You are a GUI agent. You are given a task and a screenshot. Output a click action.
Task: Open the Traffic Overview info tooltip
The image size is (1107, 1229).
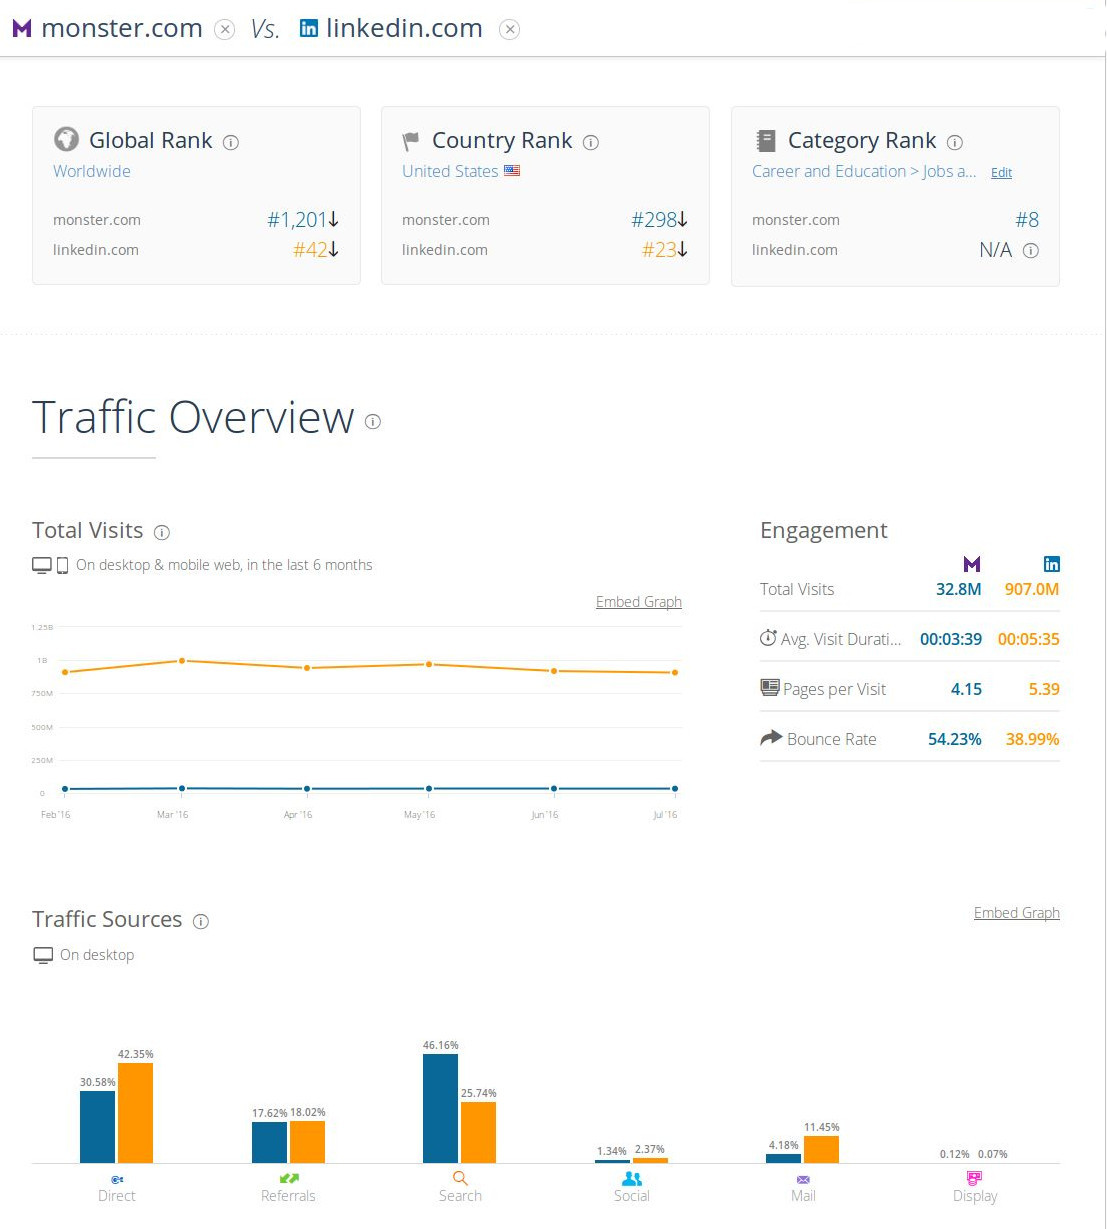pos(373,422)
